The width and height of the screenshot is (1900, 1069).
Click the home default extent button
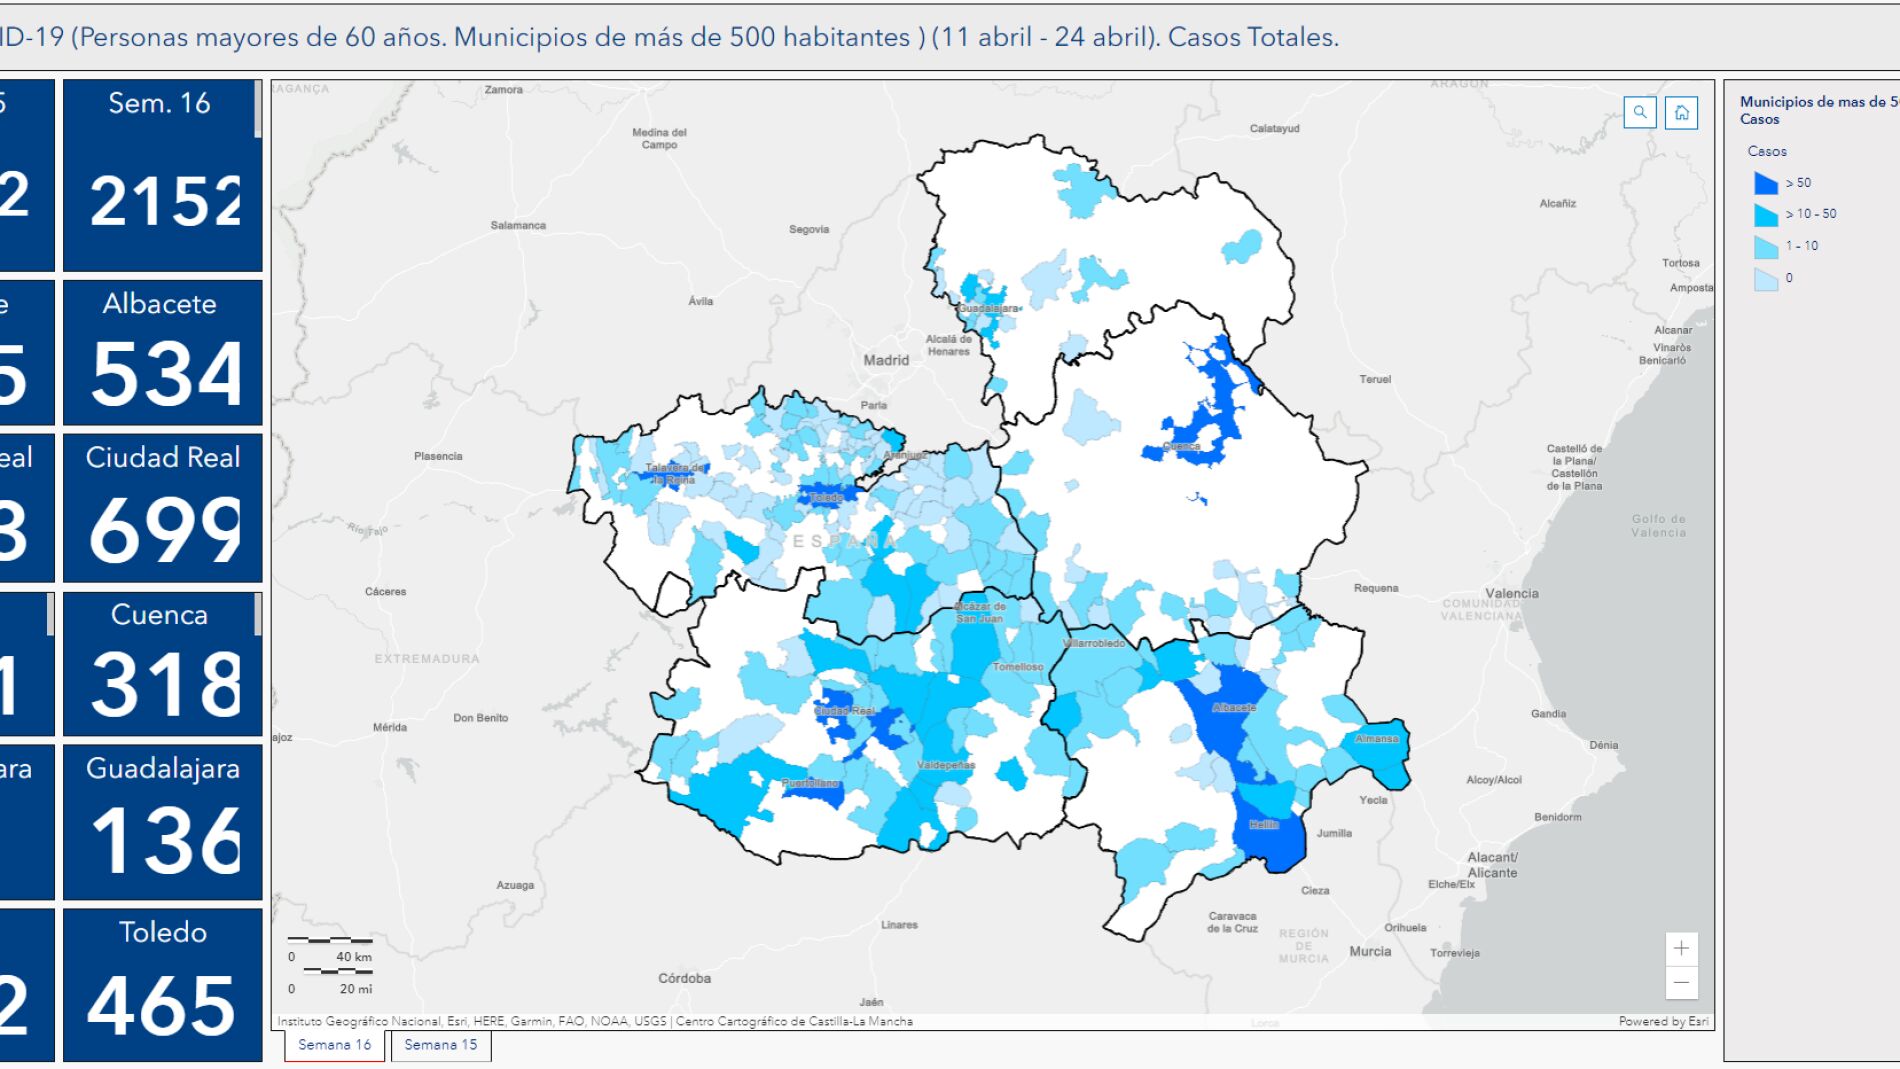1682,112
